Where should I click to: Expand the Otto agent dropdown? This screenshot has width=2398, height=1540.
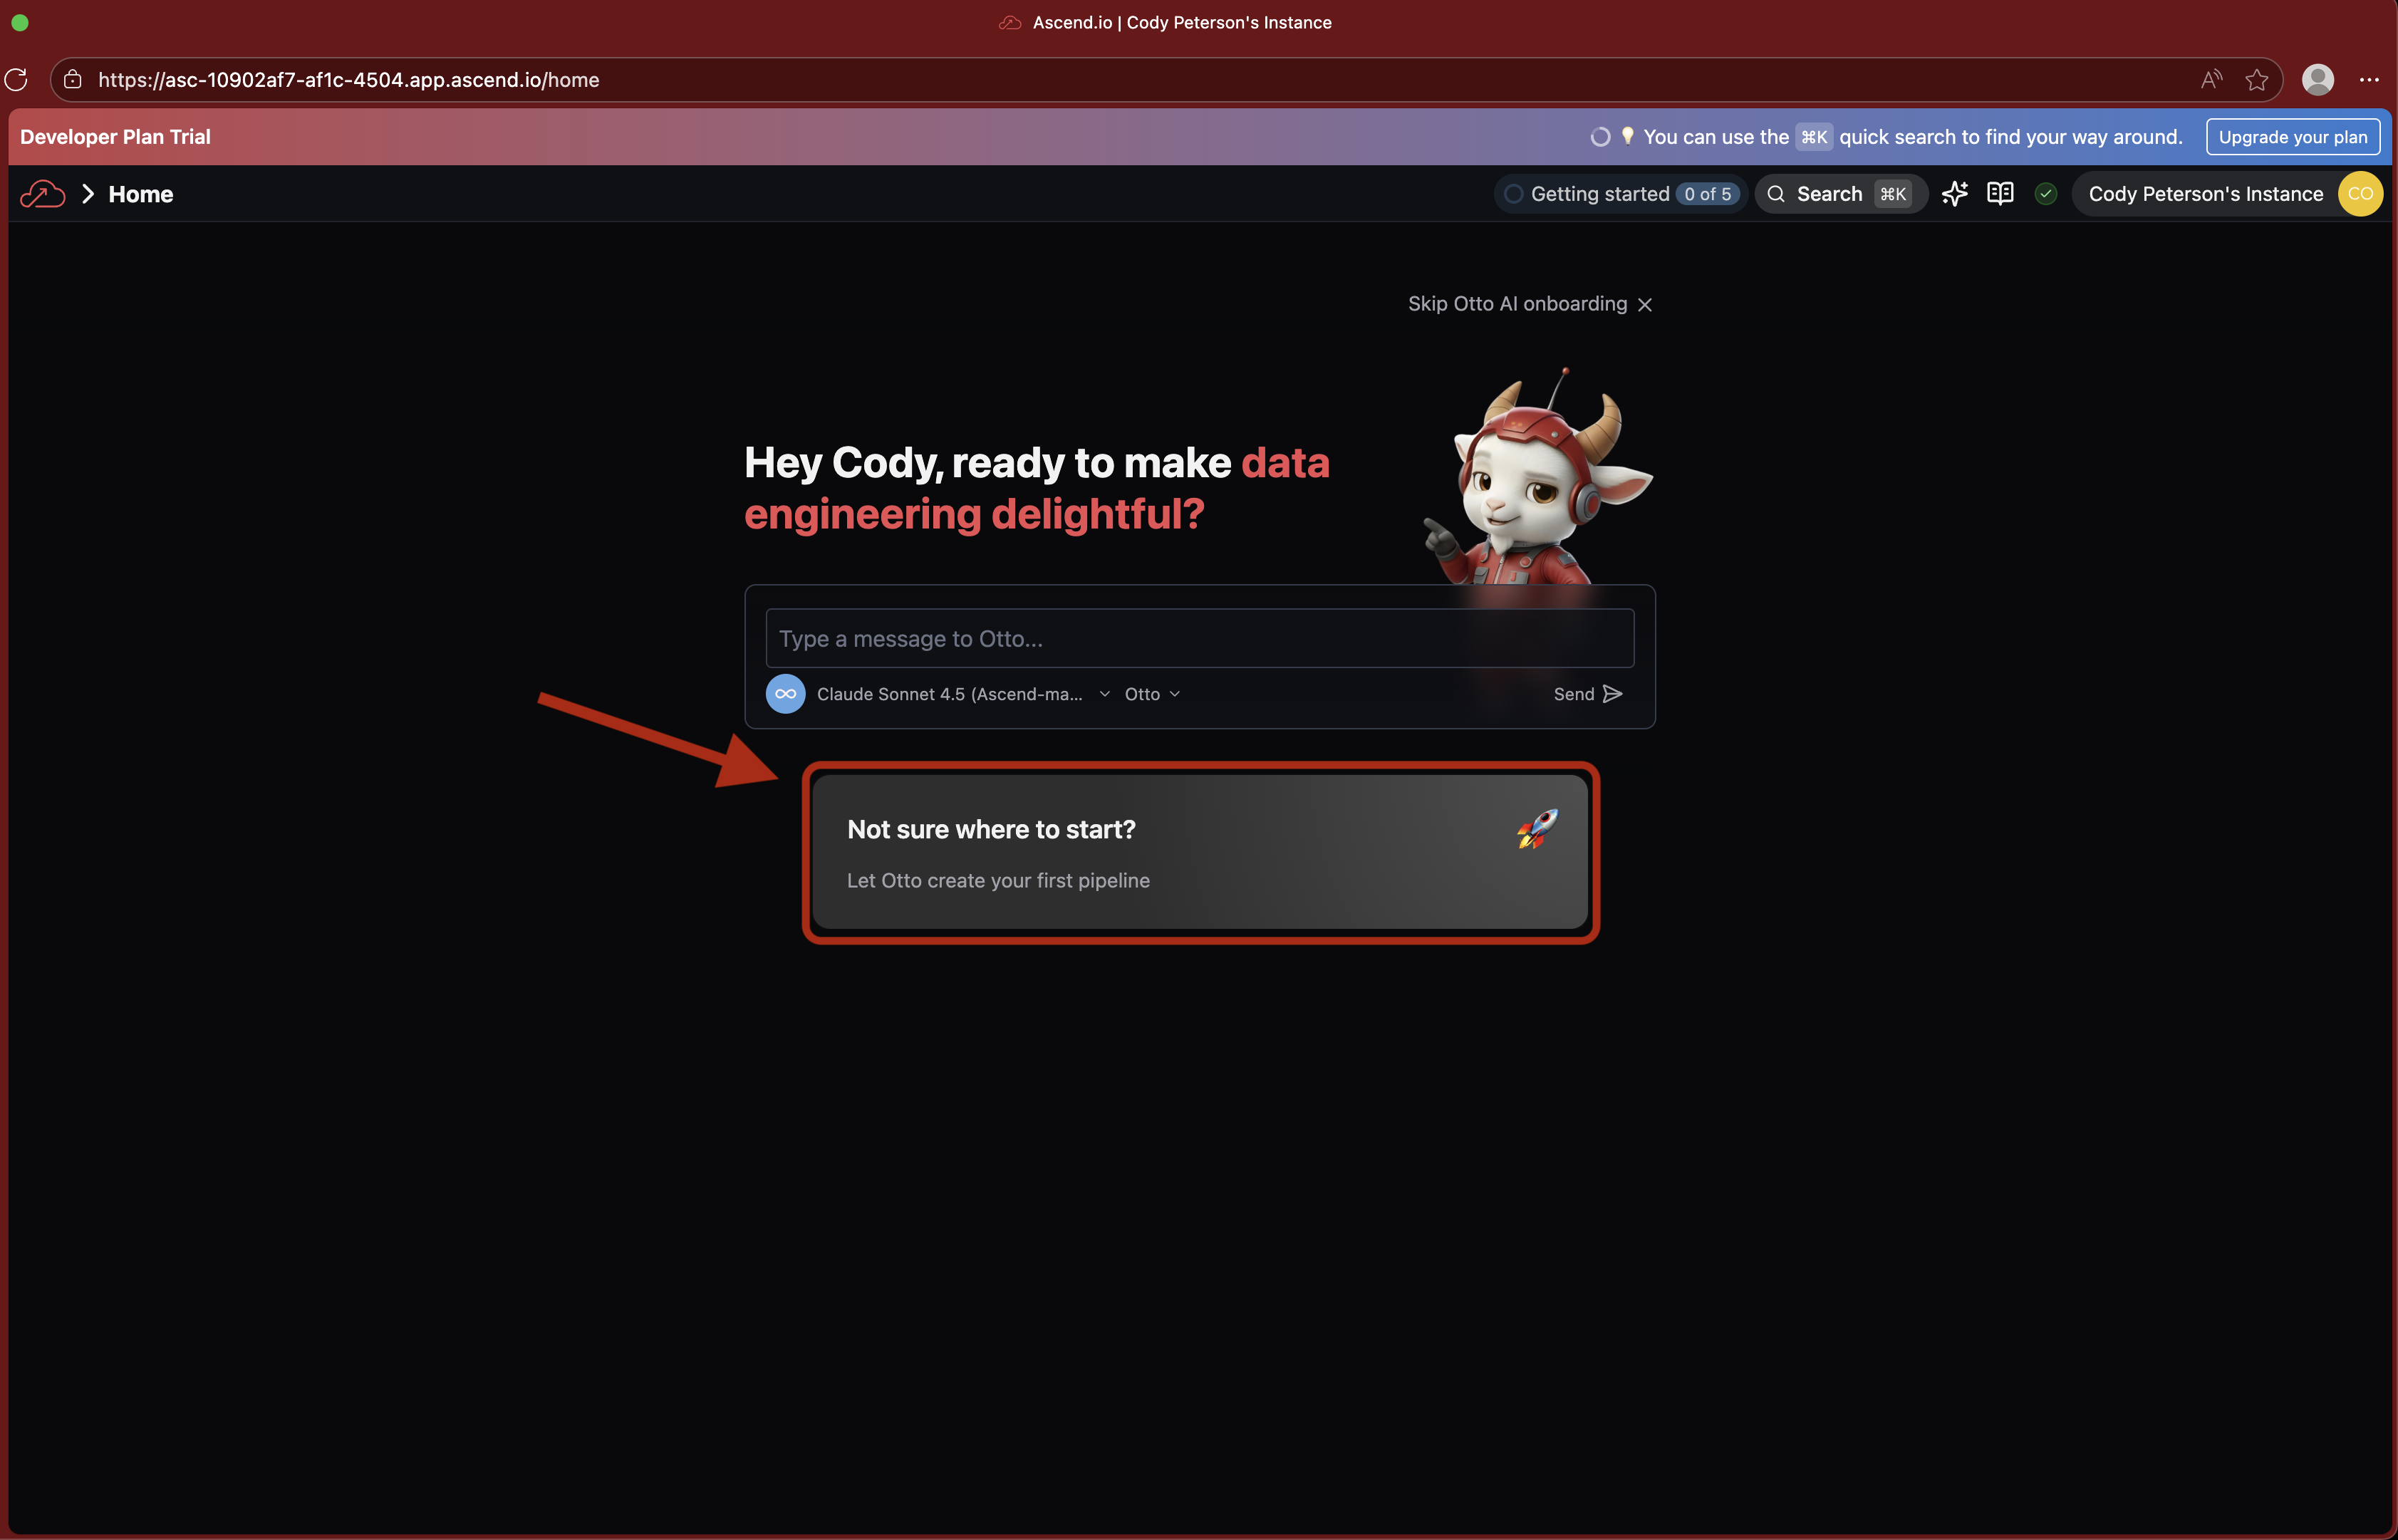[1152, 694]
